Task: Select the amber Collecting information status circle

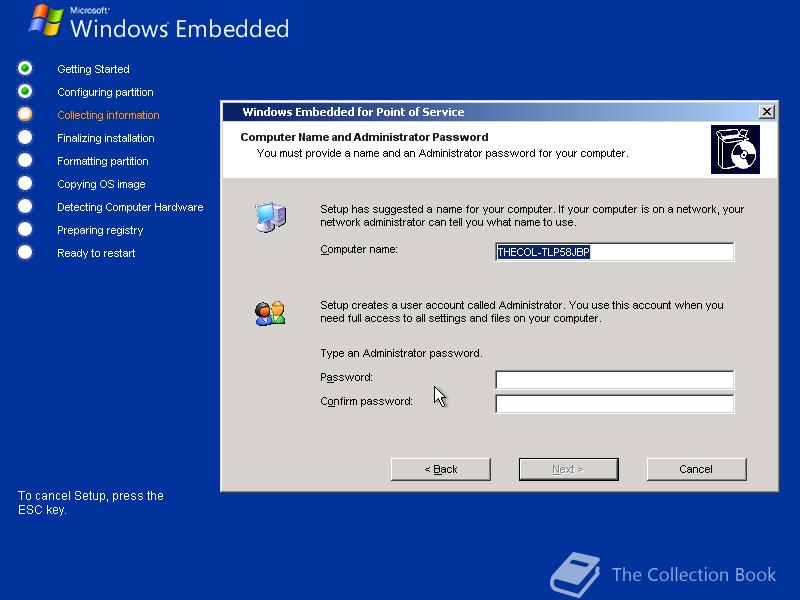Action: (24, 115)
